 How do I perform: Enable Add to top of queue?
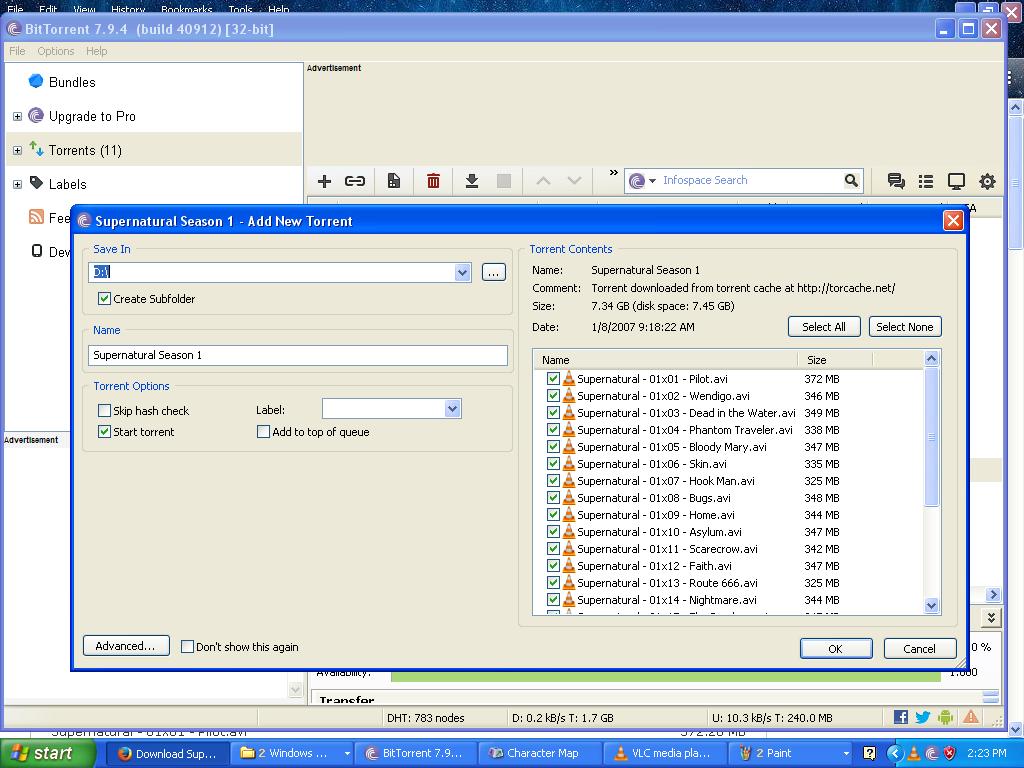(263, 431)
